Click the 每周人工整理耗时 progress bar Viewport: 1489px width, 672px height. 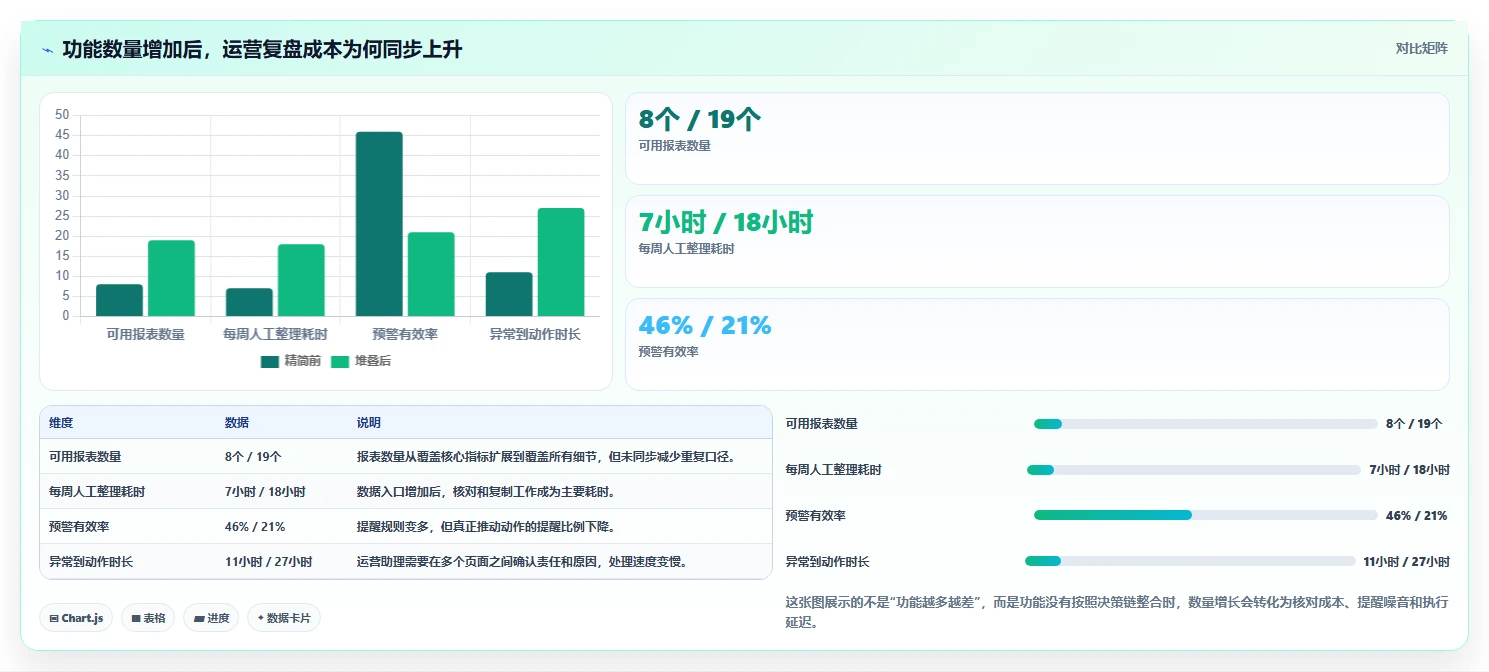1194,470
